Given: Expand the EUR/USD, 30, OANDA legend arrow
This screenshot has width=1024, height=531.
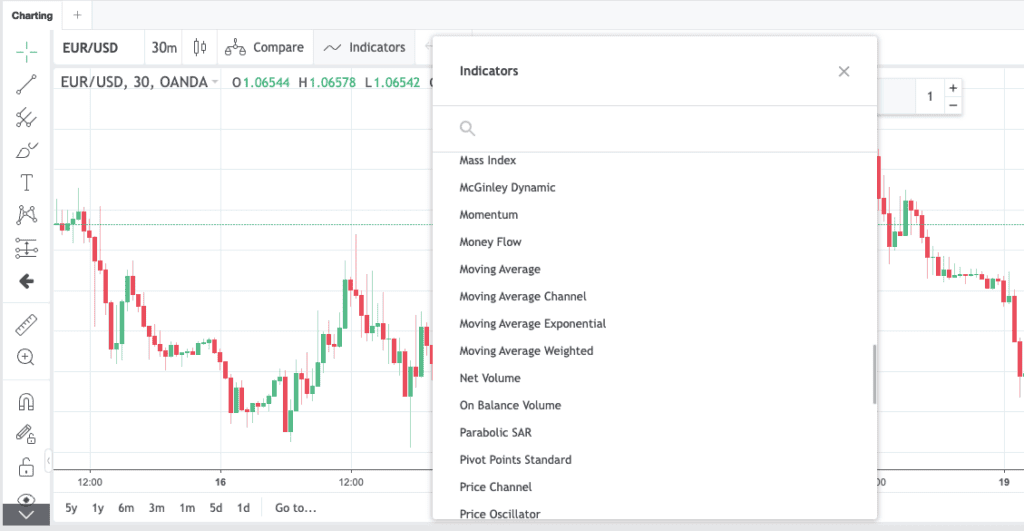Looking at the screenshot, I should (214, 82).
